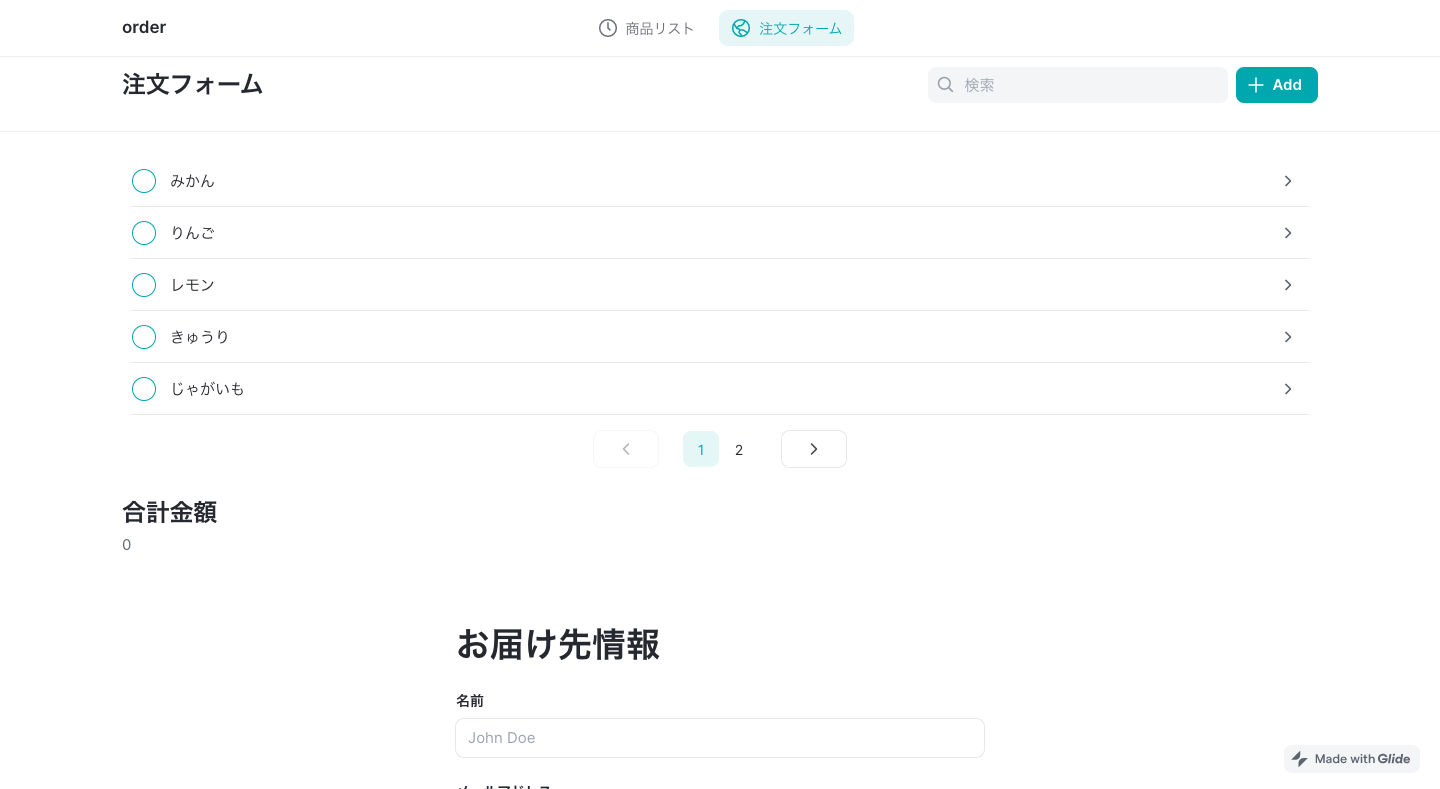Screen dimensions: 1440x789
Task: Open the じゃがいも row arrow
Action: tap(1288, 389)
